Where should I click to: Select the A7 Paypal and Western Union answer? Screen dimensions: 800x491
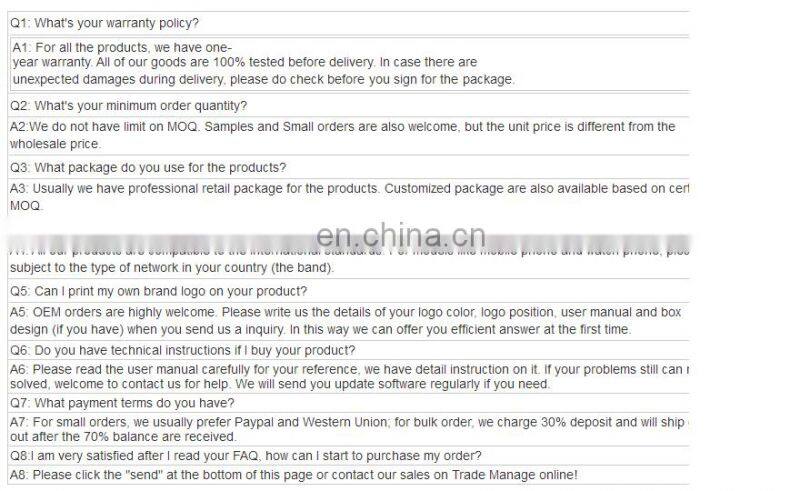pyautogui.click(x=350, y=422)
